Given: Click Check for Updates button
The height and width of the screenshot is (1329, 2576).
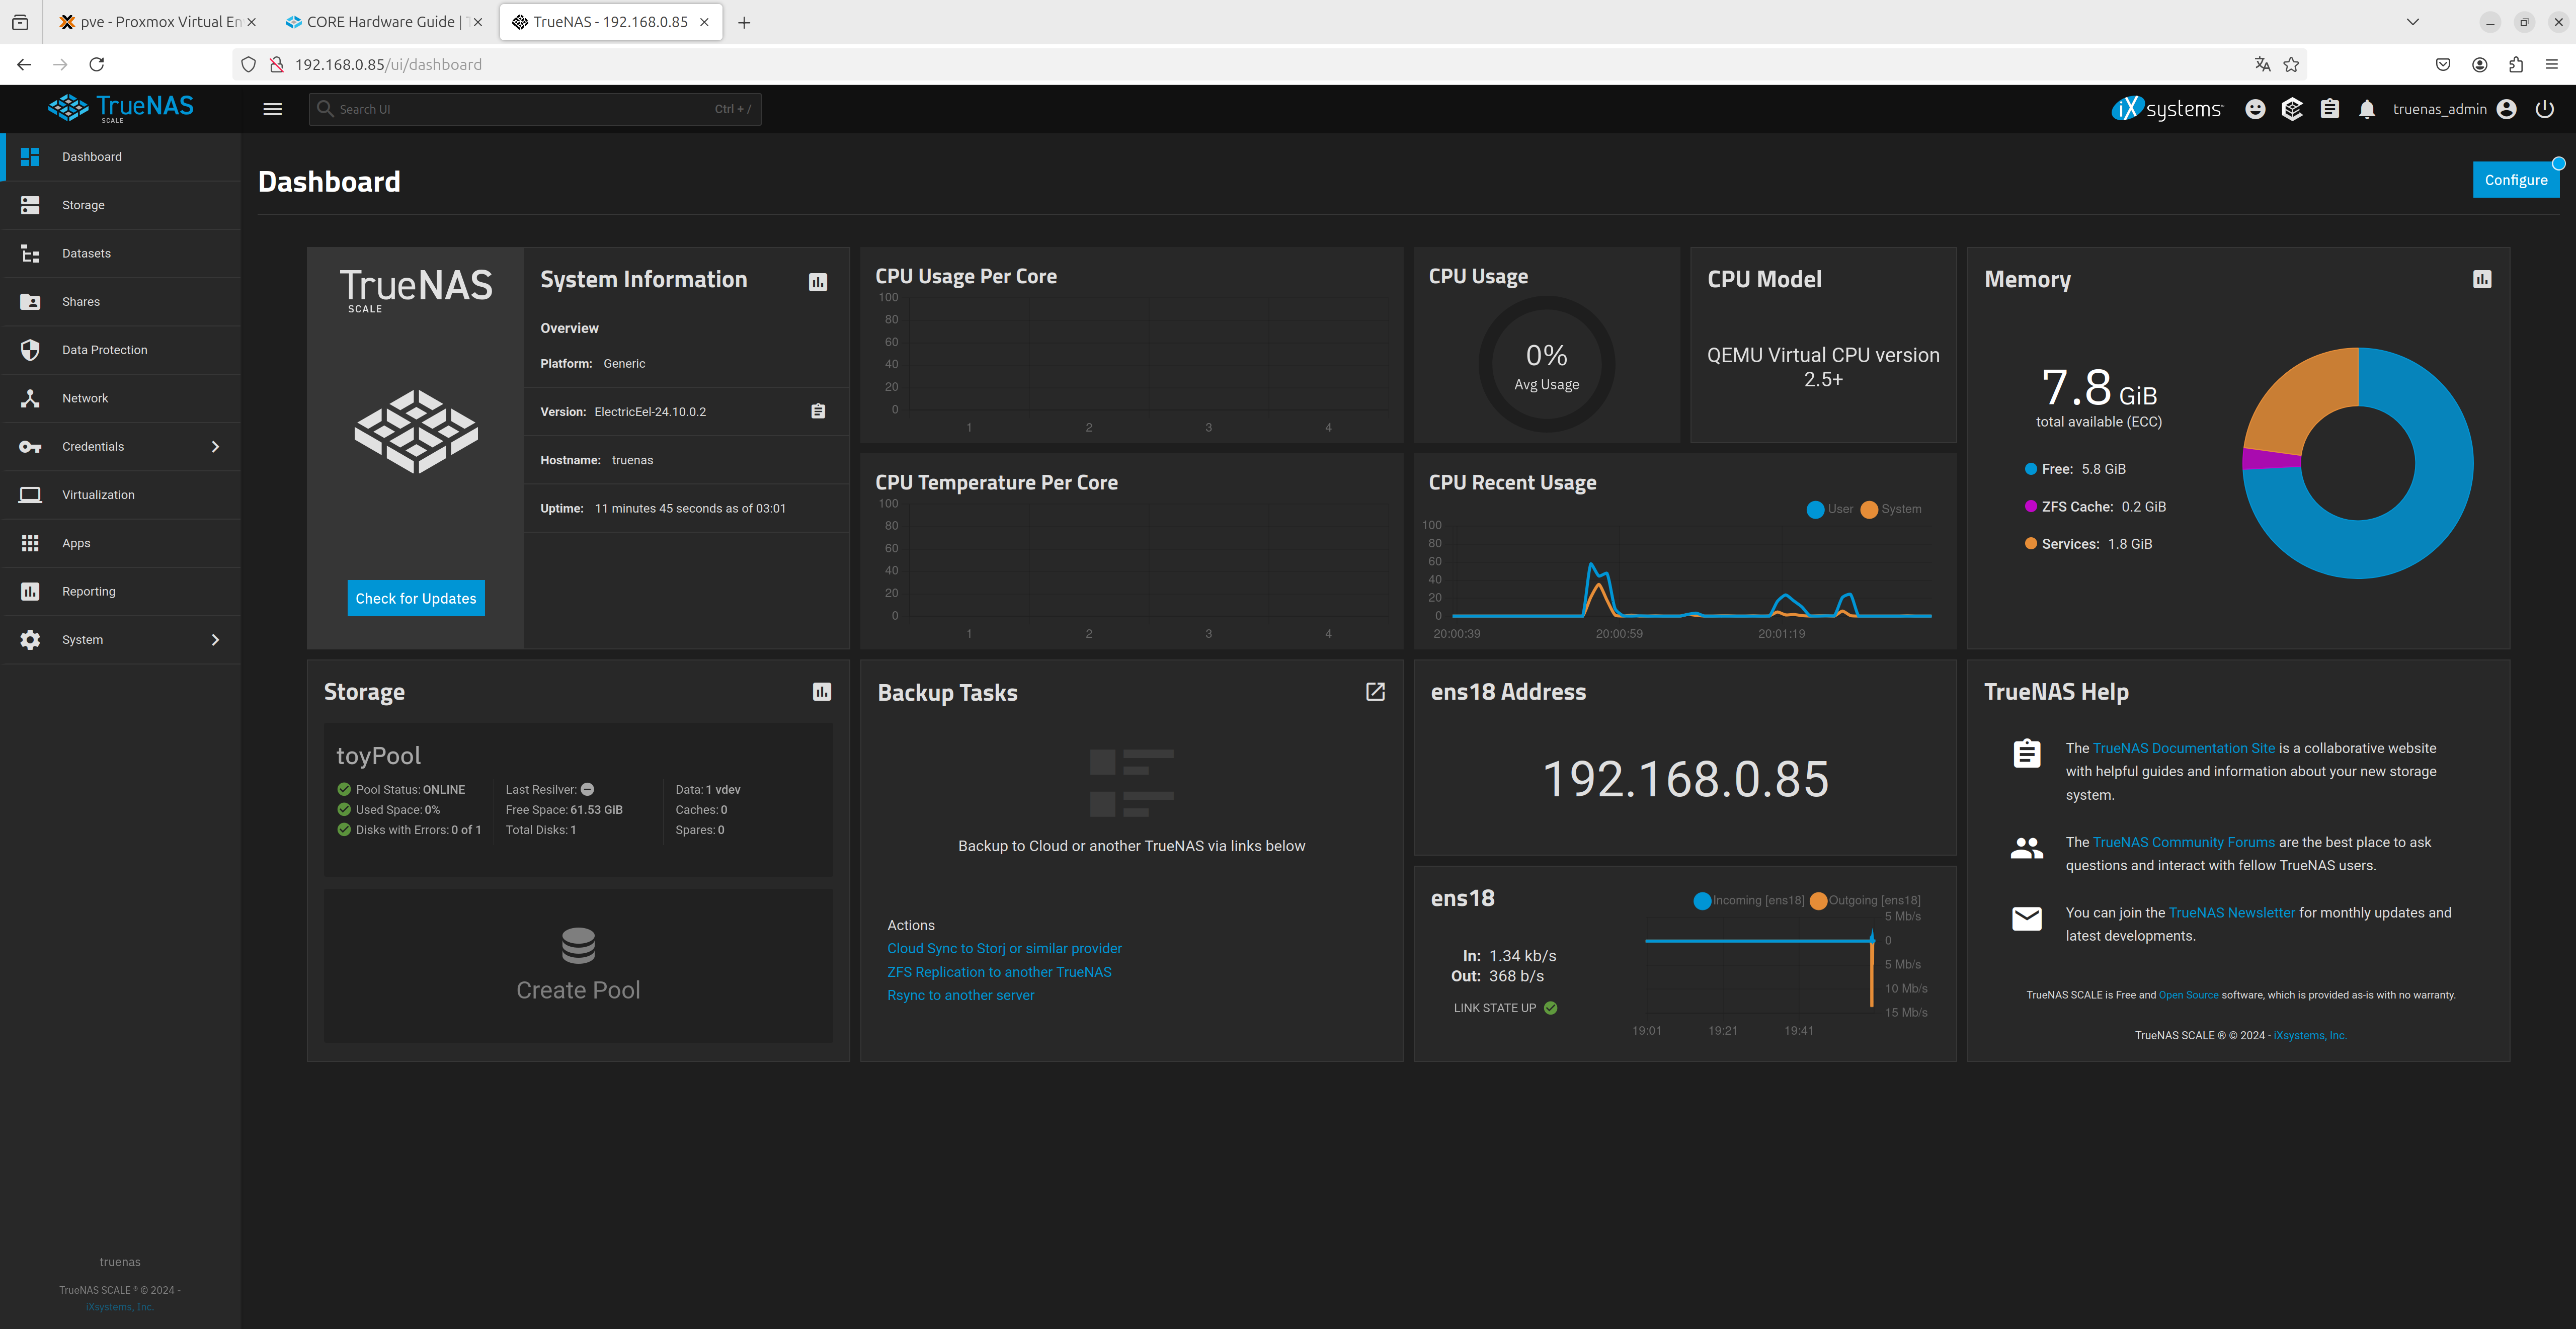Looking at the screenshot, I should [x=416, y=598].
